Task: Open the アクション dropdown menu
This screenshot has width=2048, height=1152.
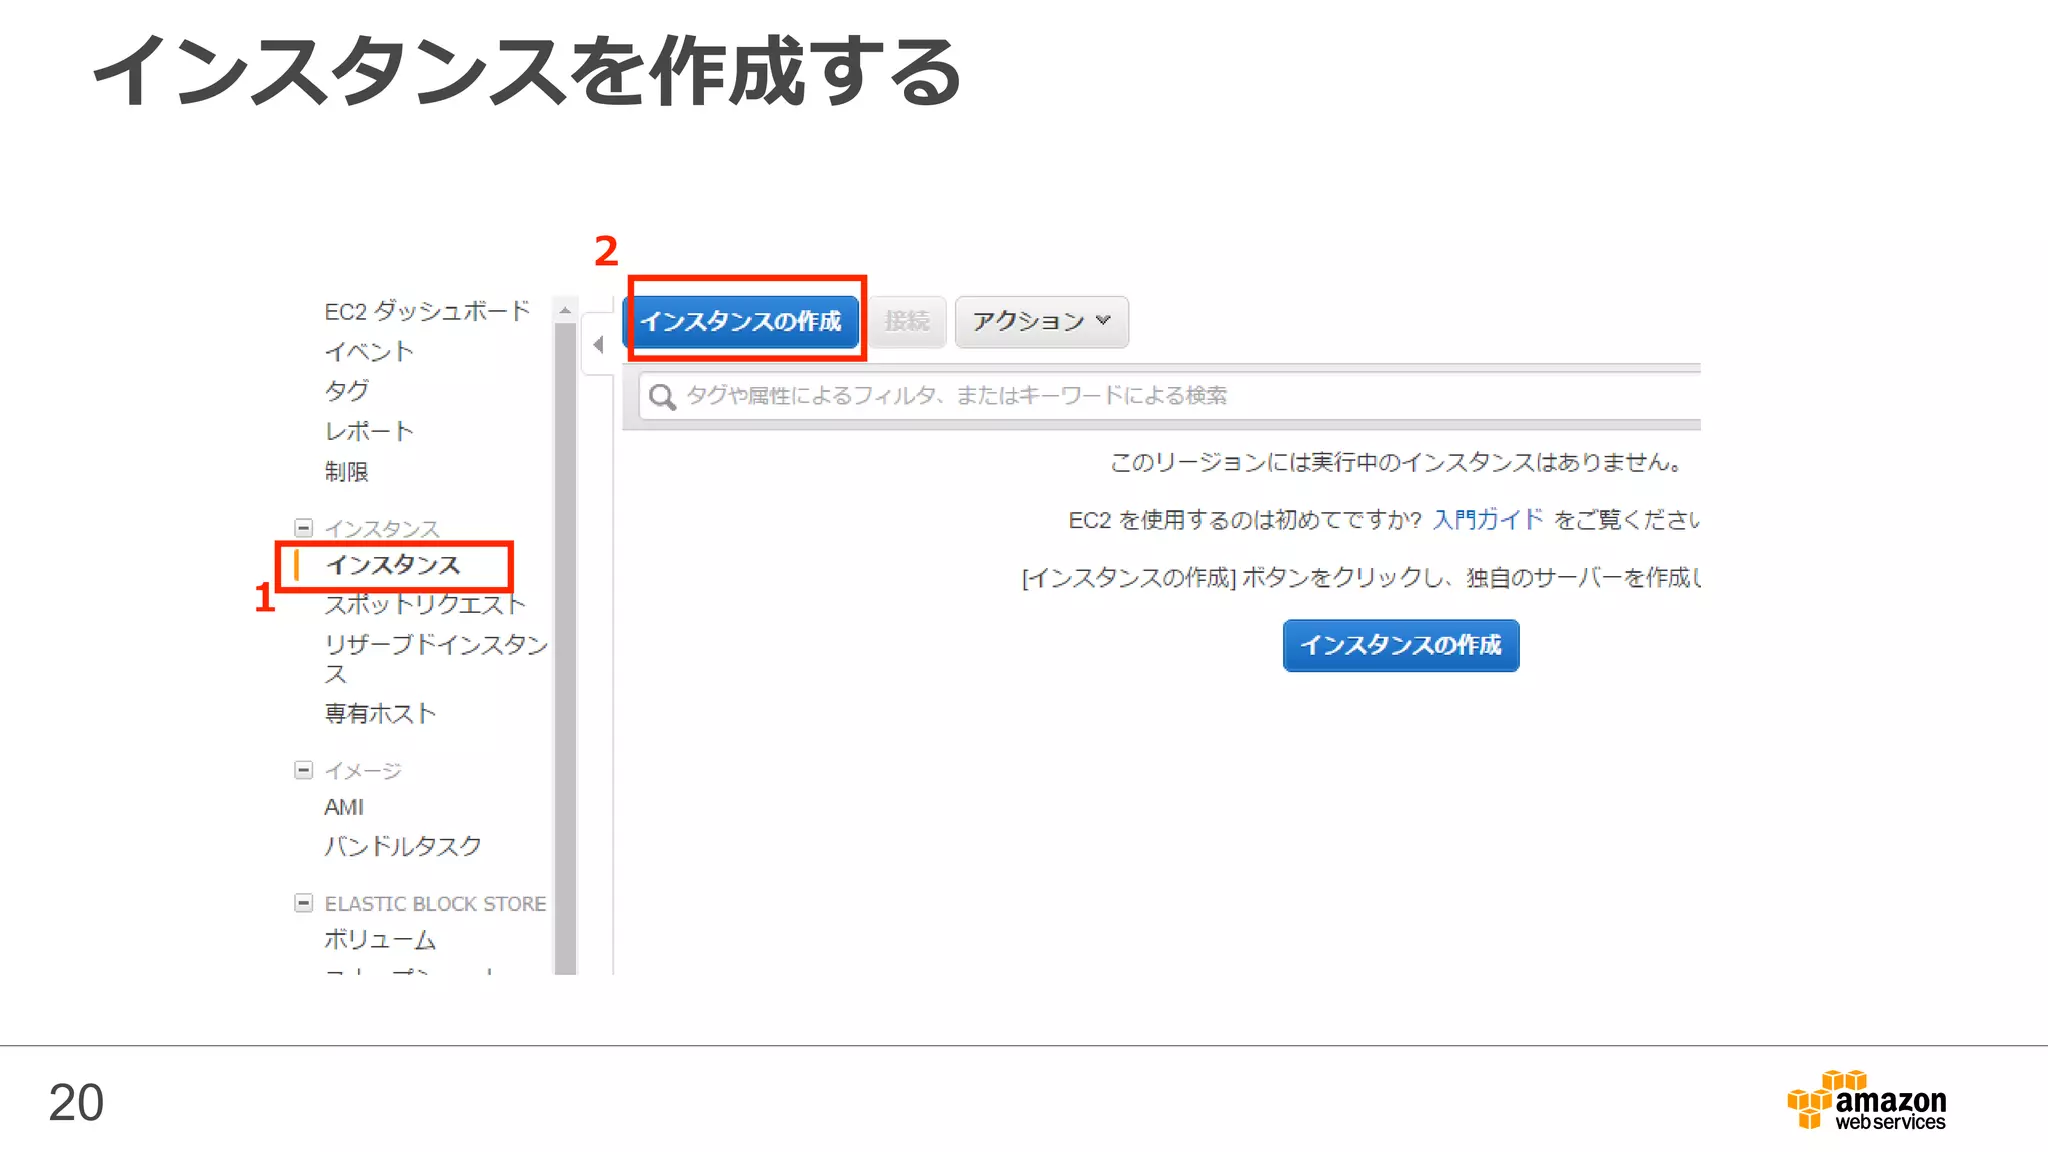Action: 1041,321
